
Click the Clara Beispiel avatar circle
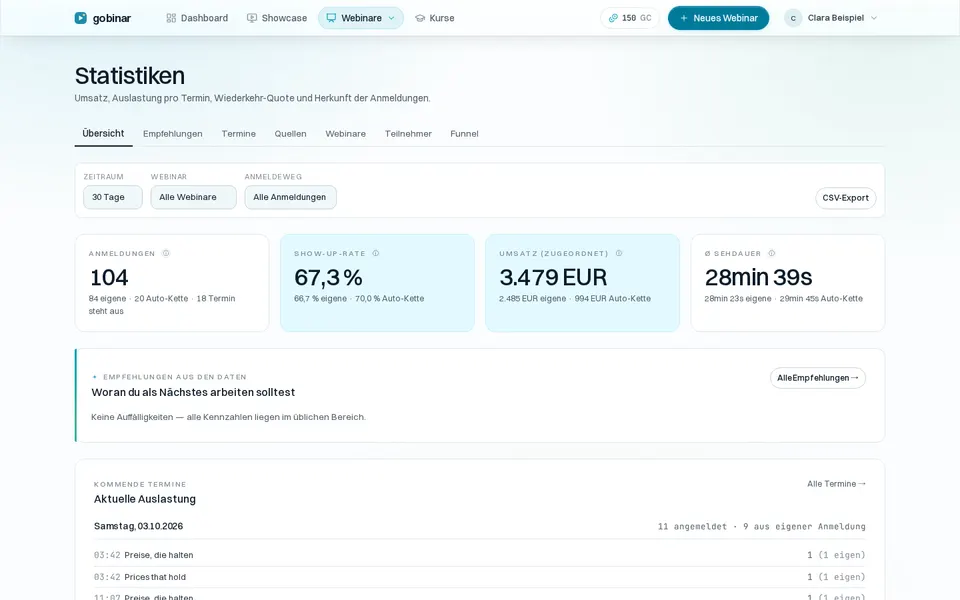pos(793,18)
